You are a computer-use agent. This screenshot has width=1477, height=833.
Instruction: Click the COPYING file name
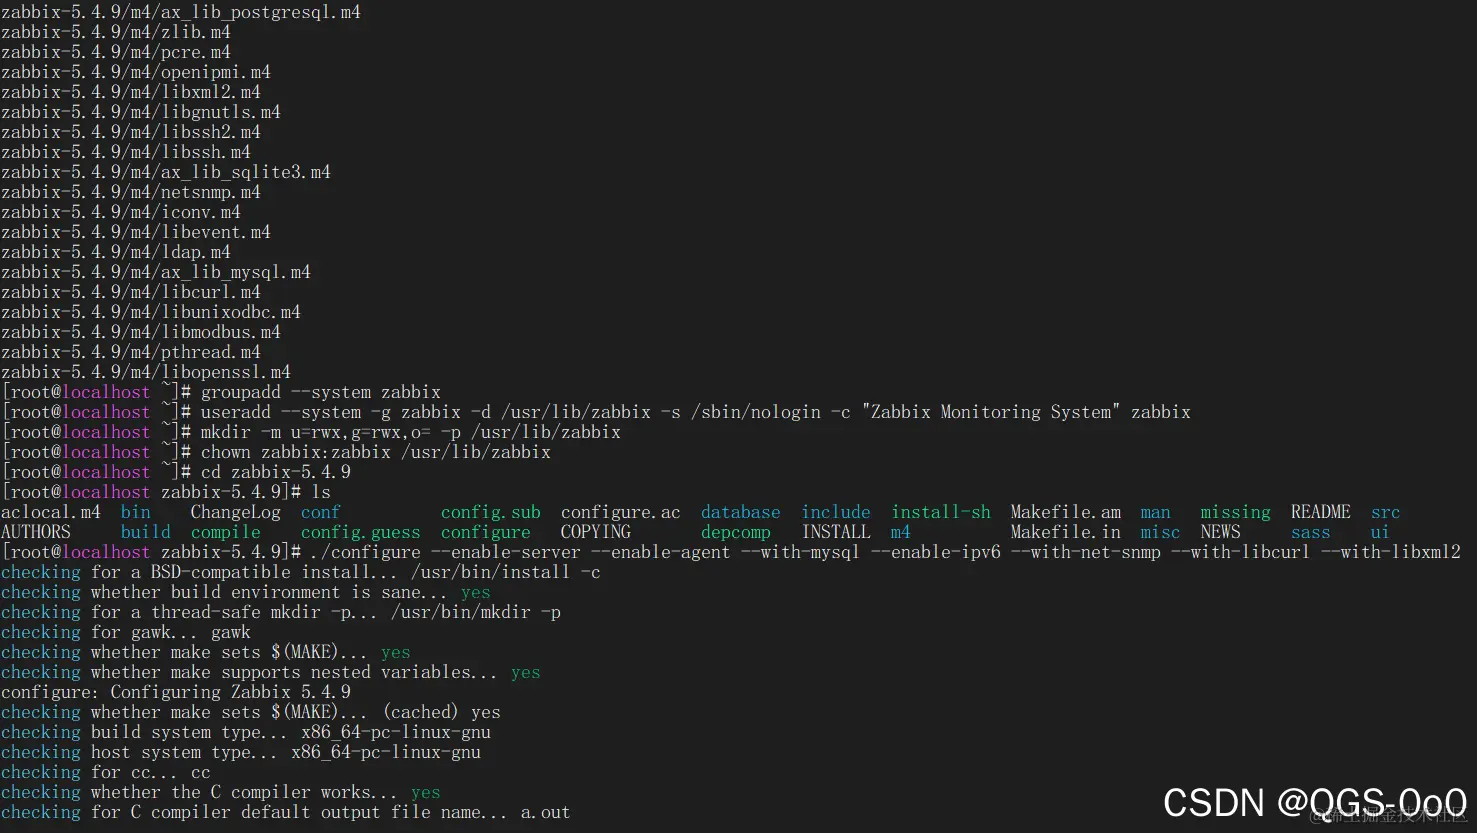[x=596, y=532]
